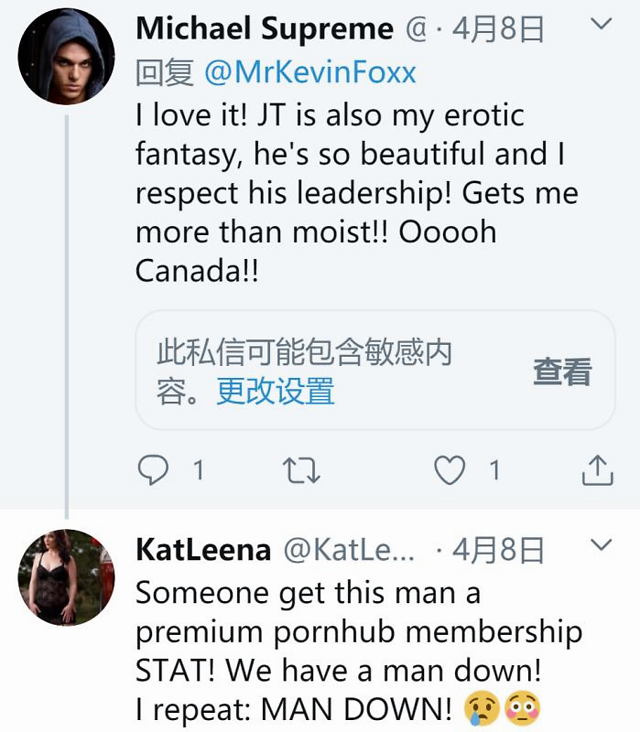Screen dimensions: 640x732
Task: Click the 查看 button to view sensitive content
Action: (562, 371)
